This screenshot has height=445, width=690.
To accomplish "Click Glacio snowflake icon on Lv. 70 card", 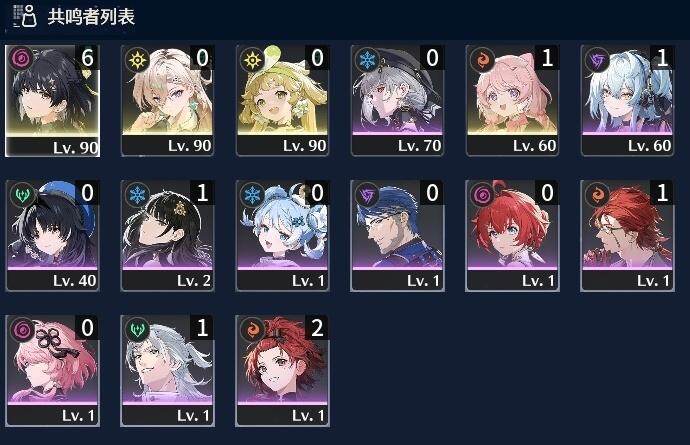I will 367,59.
